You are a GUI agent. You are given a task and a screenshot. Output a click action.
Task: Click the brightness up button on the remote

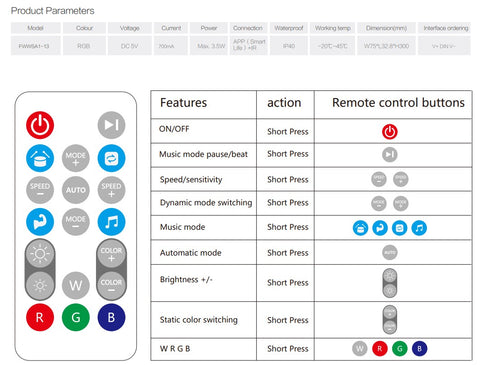click(40, 254)
